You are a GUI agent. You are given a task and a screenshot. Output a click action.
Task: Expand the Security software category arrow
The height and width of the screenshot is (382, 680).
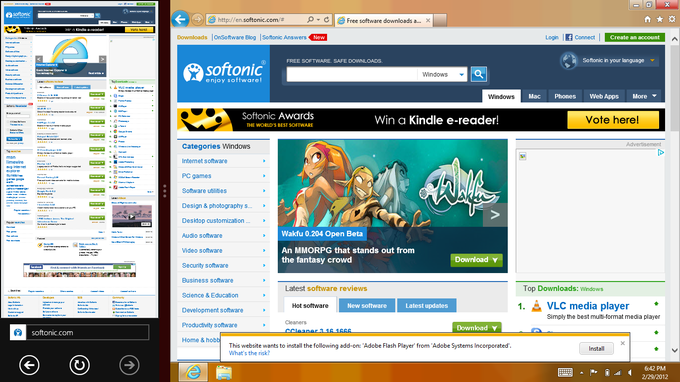(x=264, y=265)
